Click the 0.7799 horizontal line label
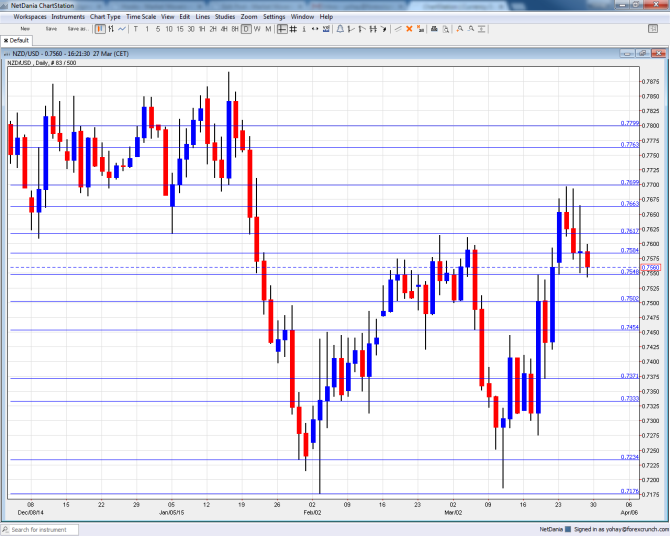This screenshot has height=536, width=670. [x=630, y=123]
